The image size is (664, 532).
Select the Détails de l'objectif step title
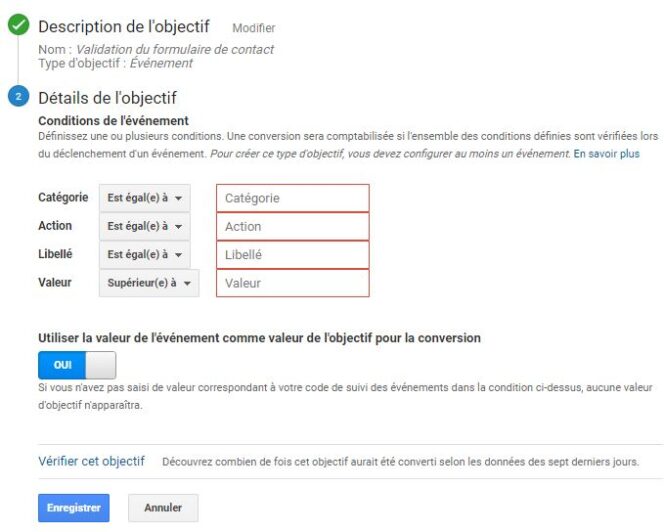(107, 97)
